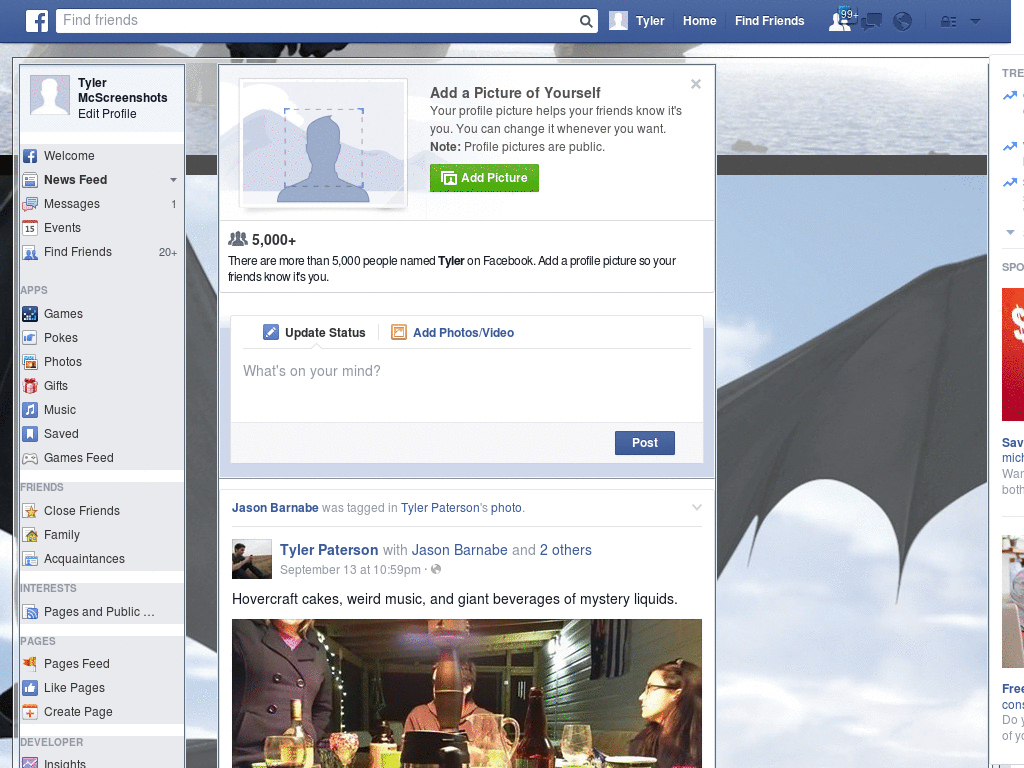Image resolution: width=1024 pixels, height=768 pixels.
Task: Click Edit Profile link
Action: tap(107, 114)
